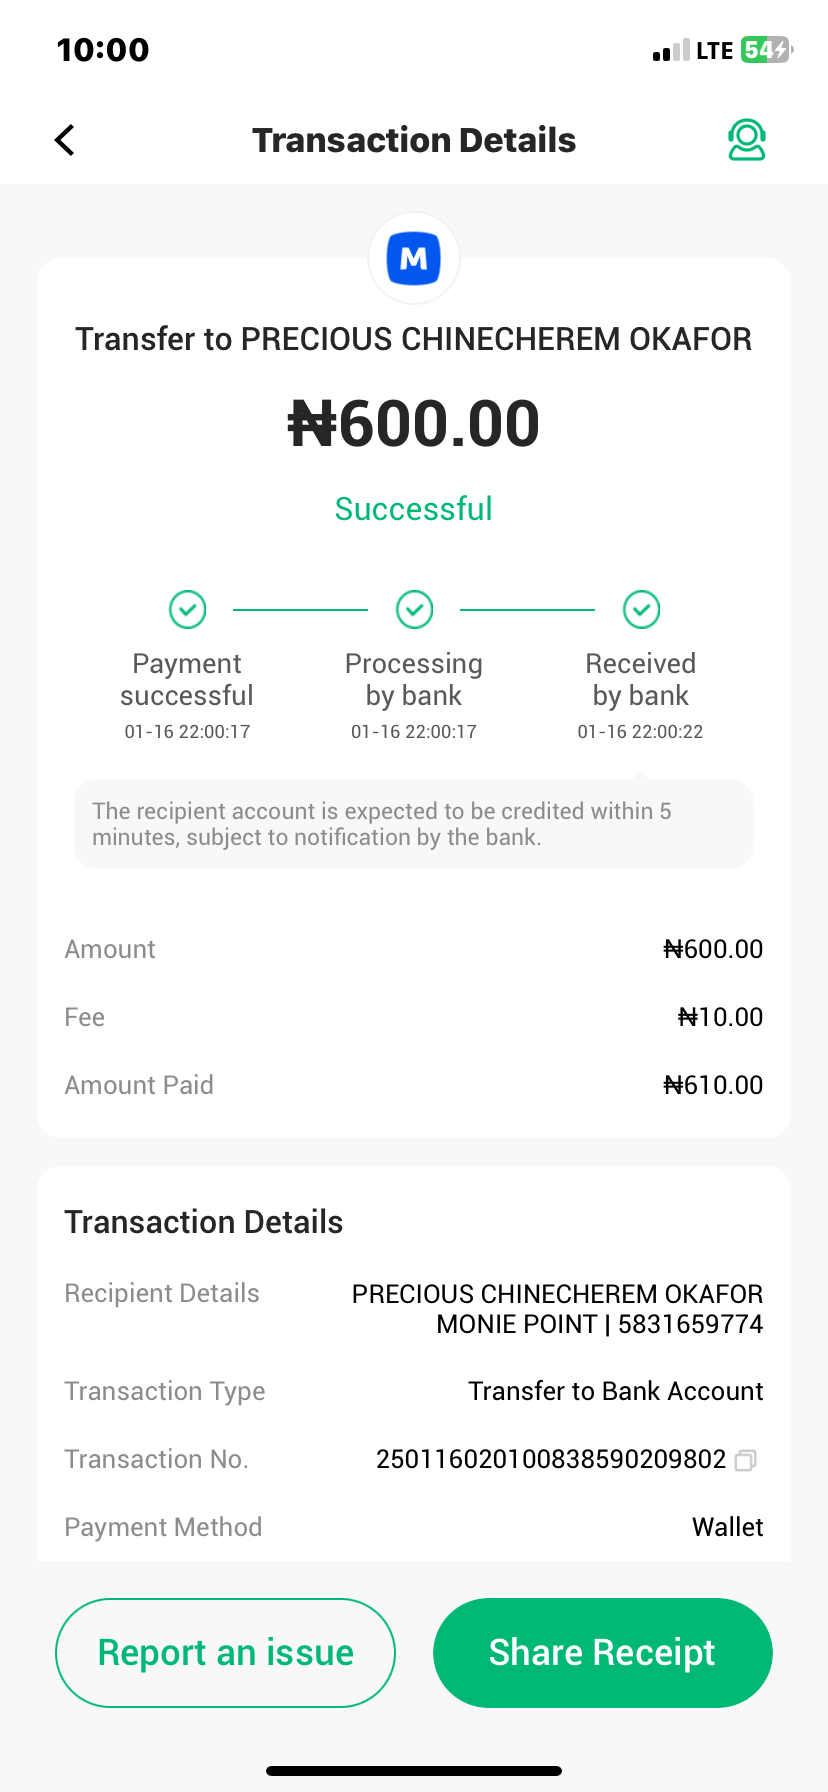Tap the green Successful status text
This screenshot has width=828, height=1792.
[x=414, y=509]
